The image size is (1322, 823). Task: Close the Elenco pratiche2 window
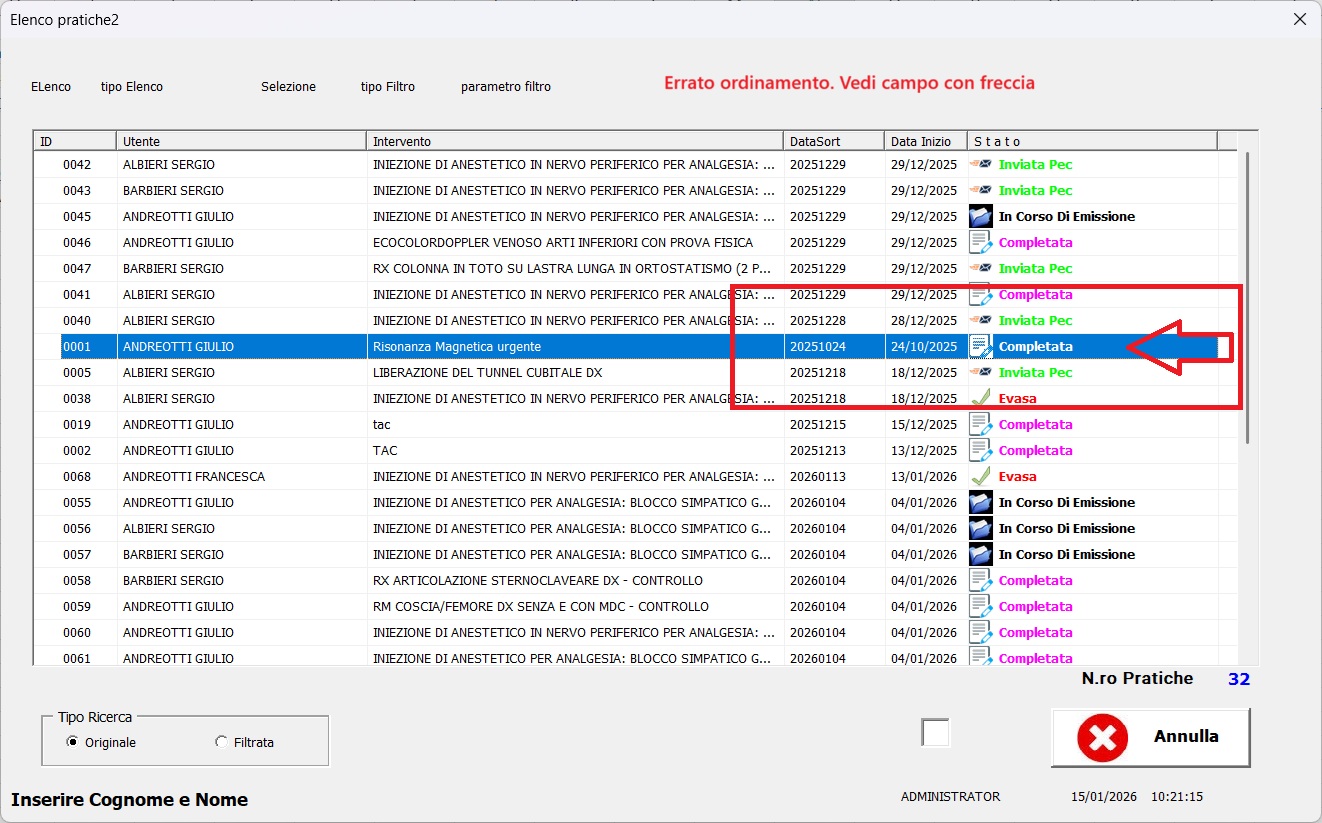[x=1299, y=19]
